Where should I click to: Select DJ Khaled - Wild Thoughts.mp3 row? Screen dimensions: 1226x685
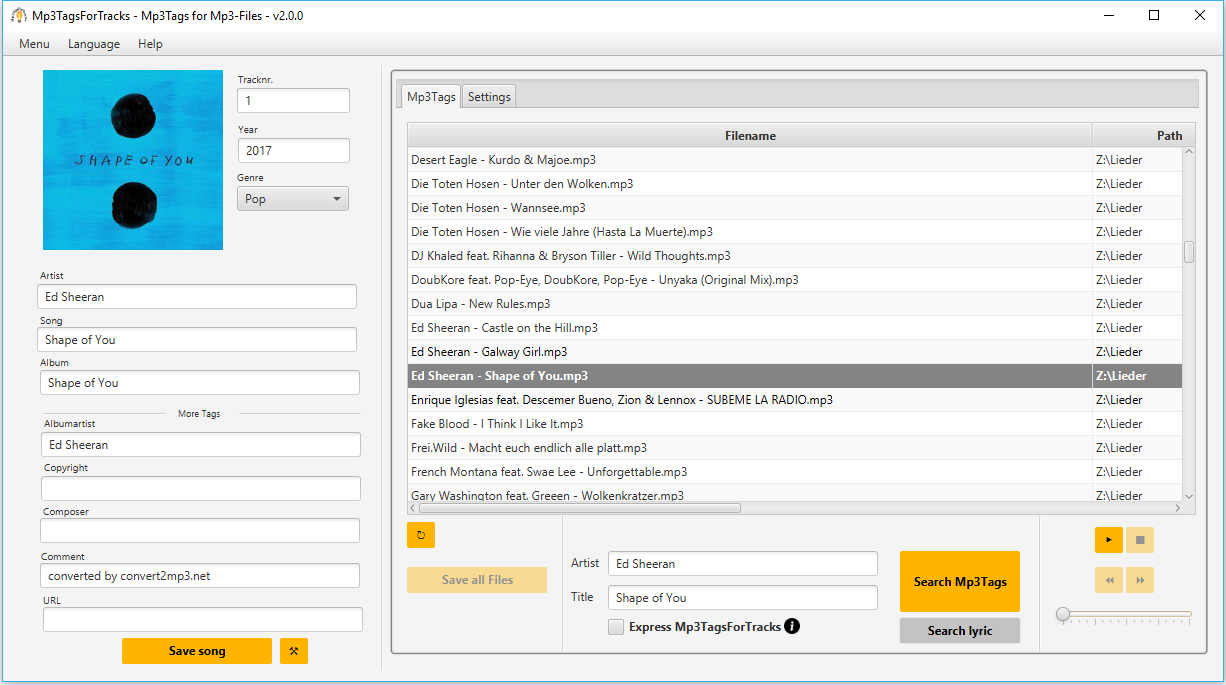[795, 256]
